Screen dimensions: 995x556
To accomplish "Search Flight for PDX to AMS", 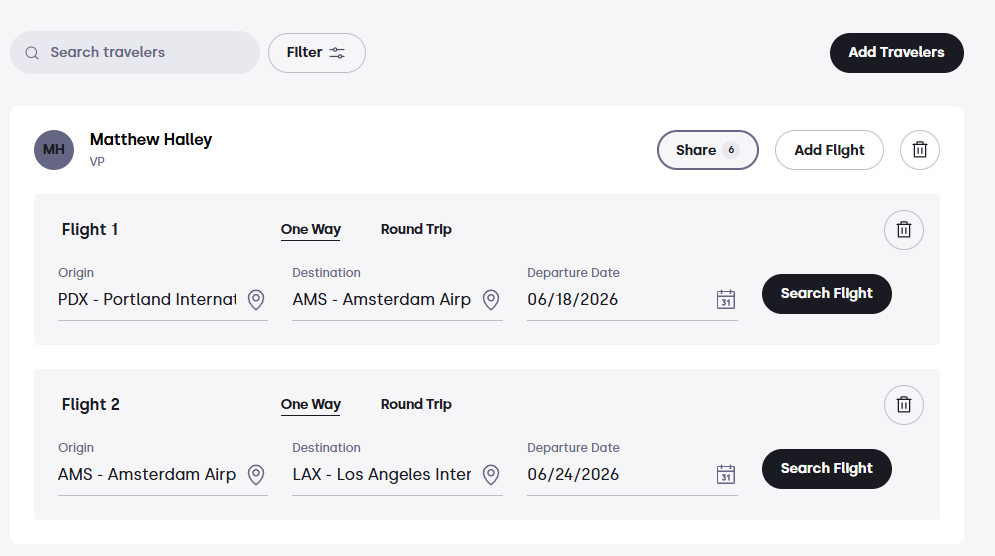I will pyautogui.click(x=827, y=294).
